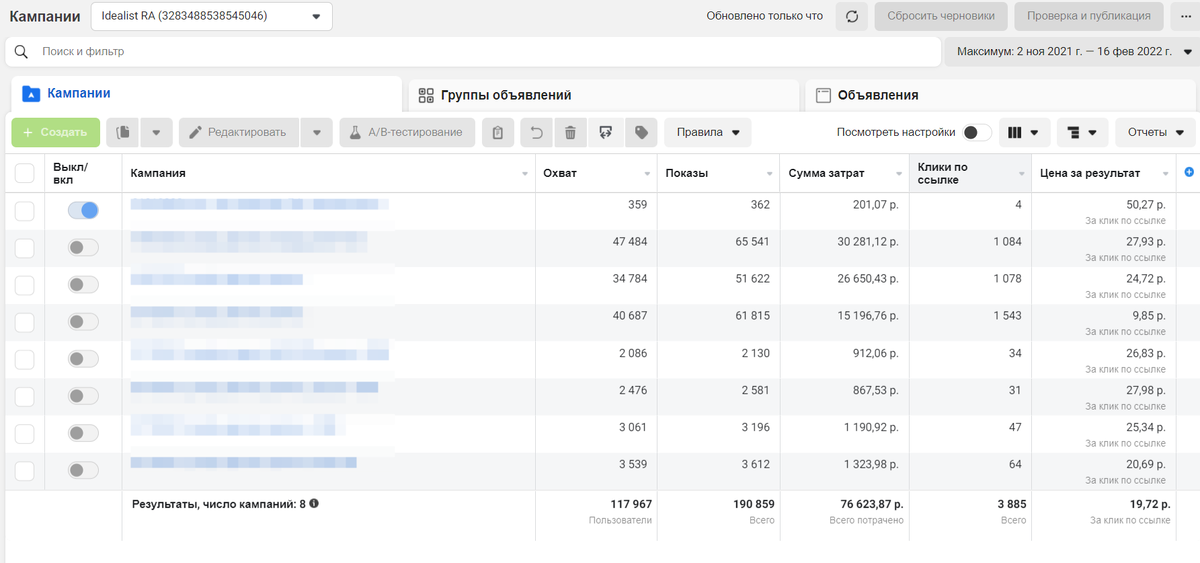Open the Сумма затрат column sort arrow
Image resolution: width=1200 pixels, height=563 pixels.
pyautogui.click(x=900, y=174)
